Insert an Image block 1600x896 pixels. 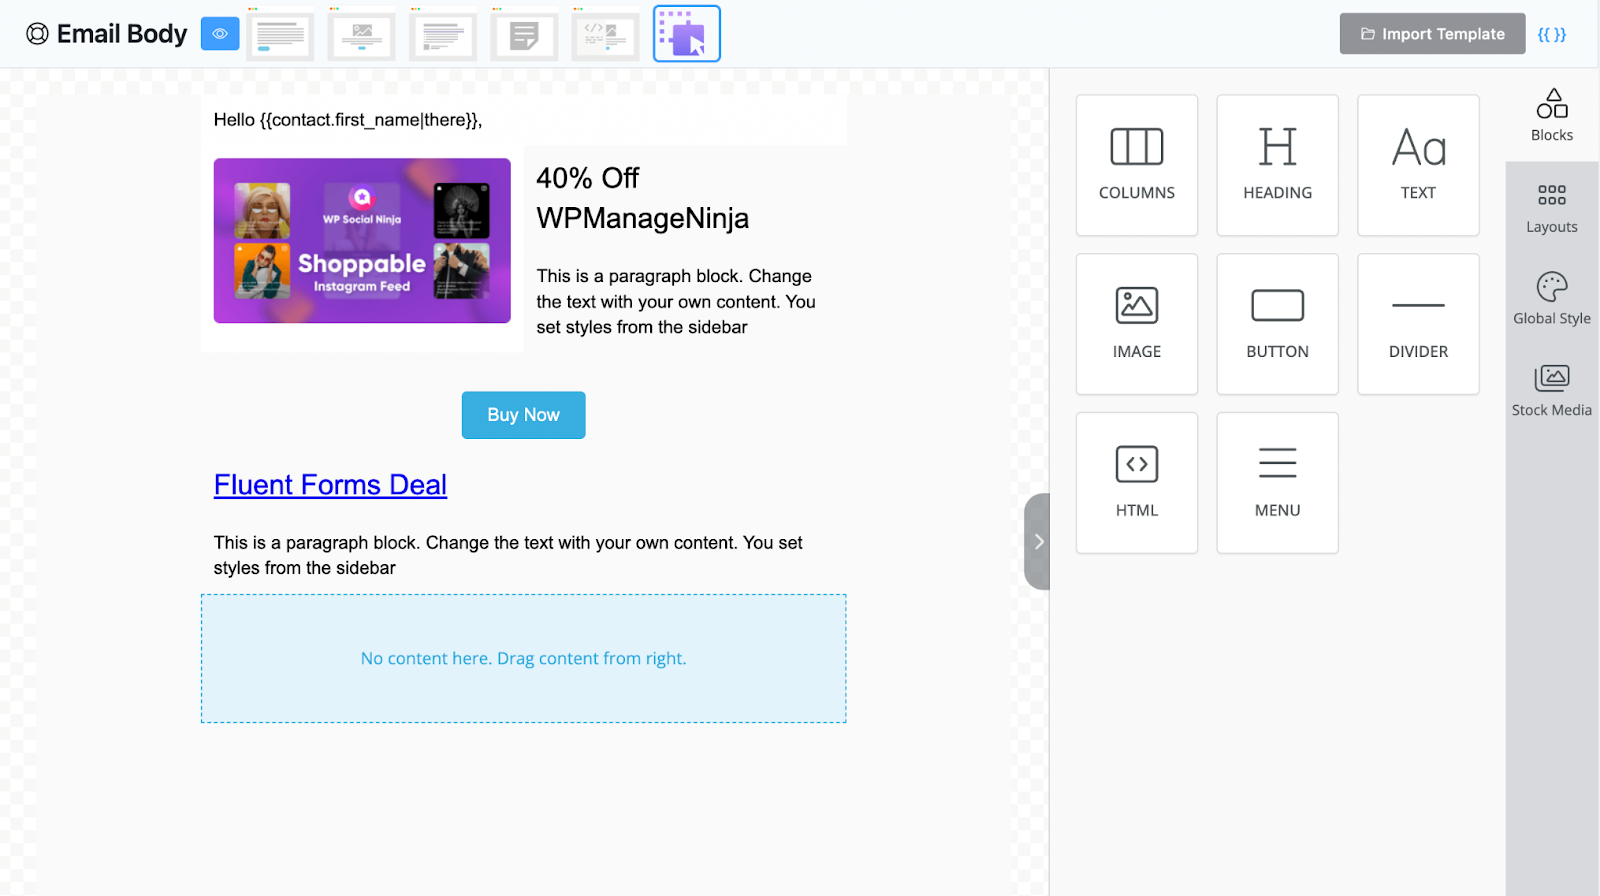1137,324
